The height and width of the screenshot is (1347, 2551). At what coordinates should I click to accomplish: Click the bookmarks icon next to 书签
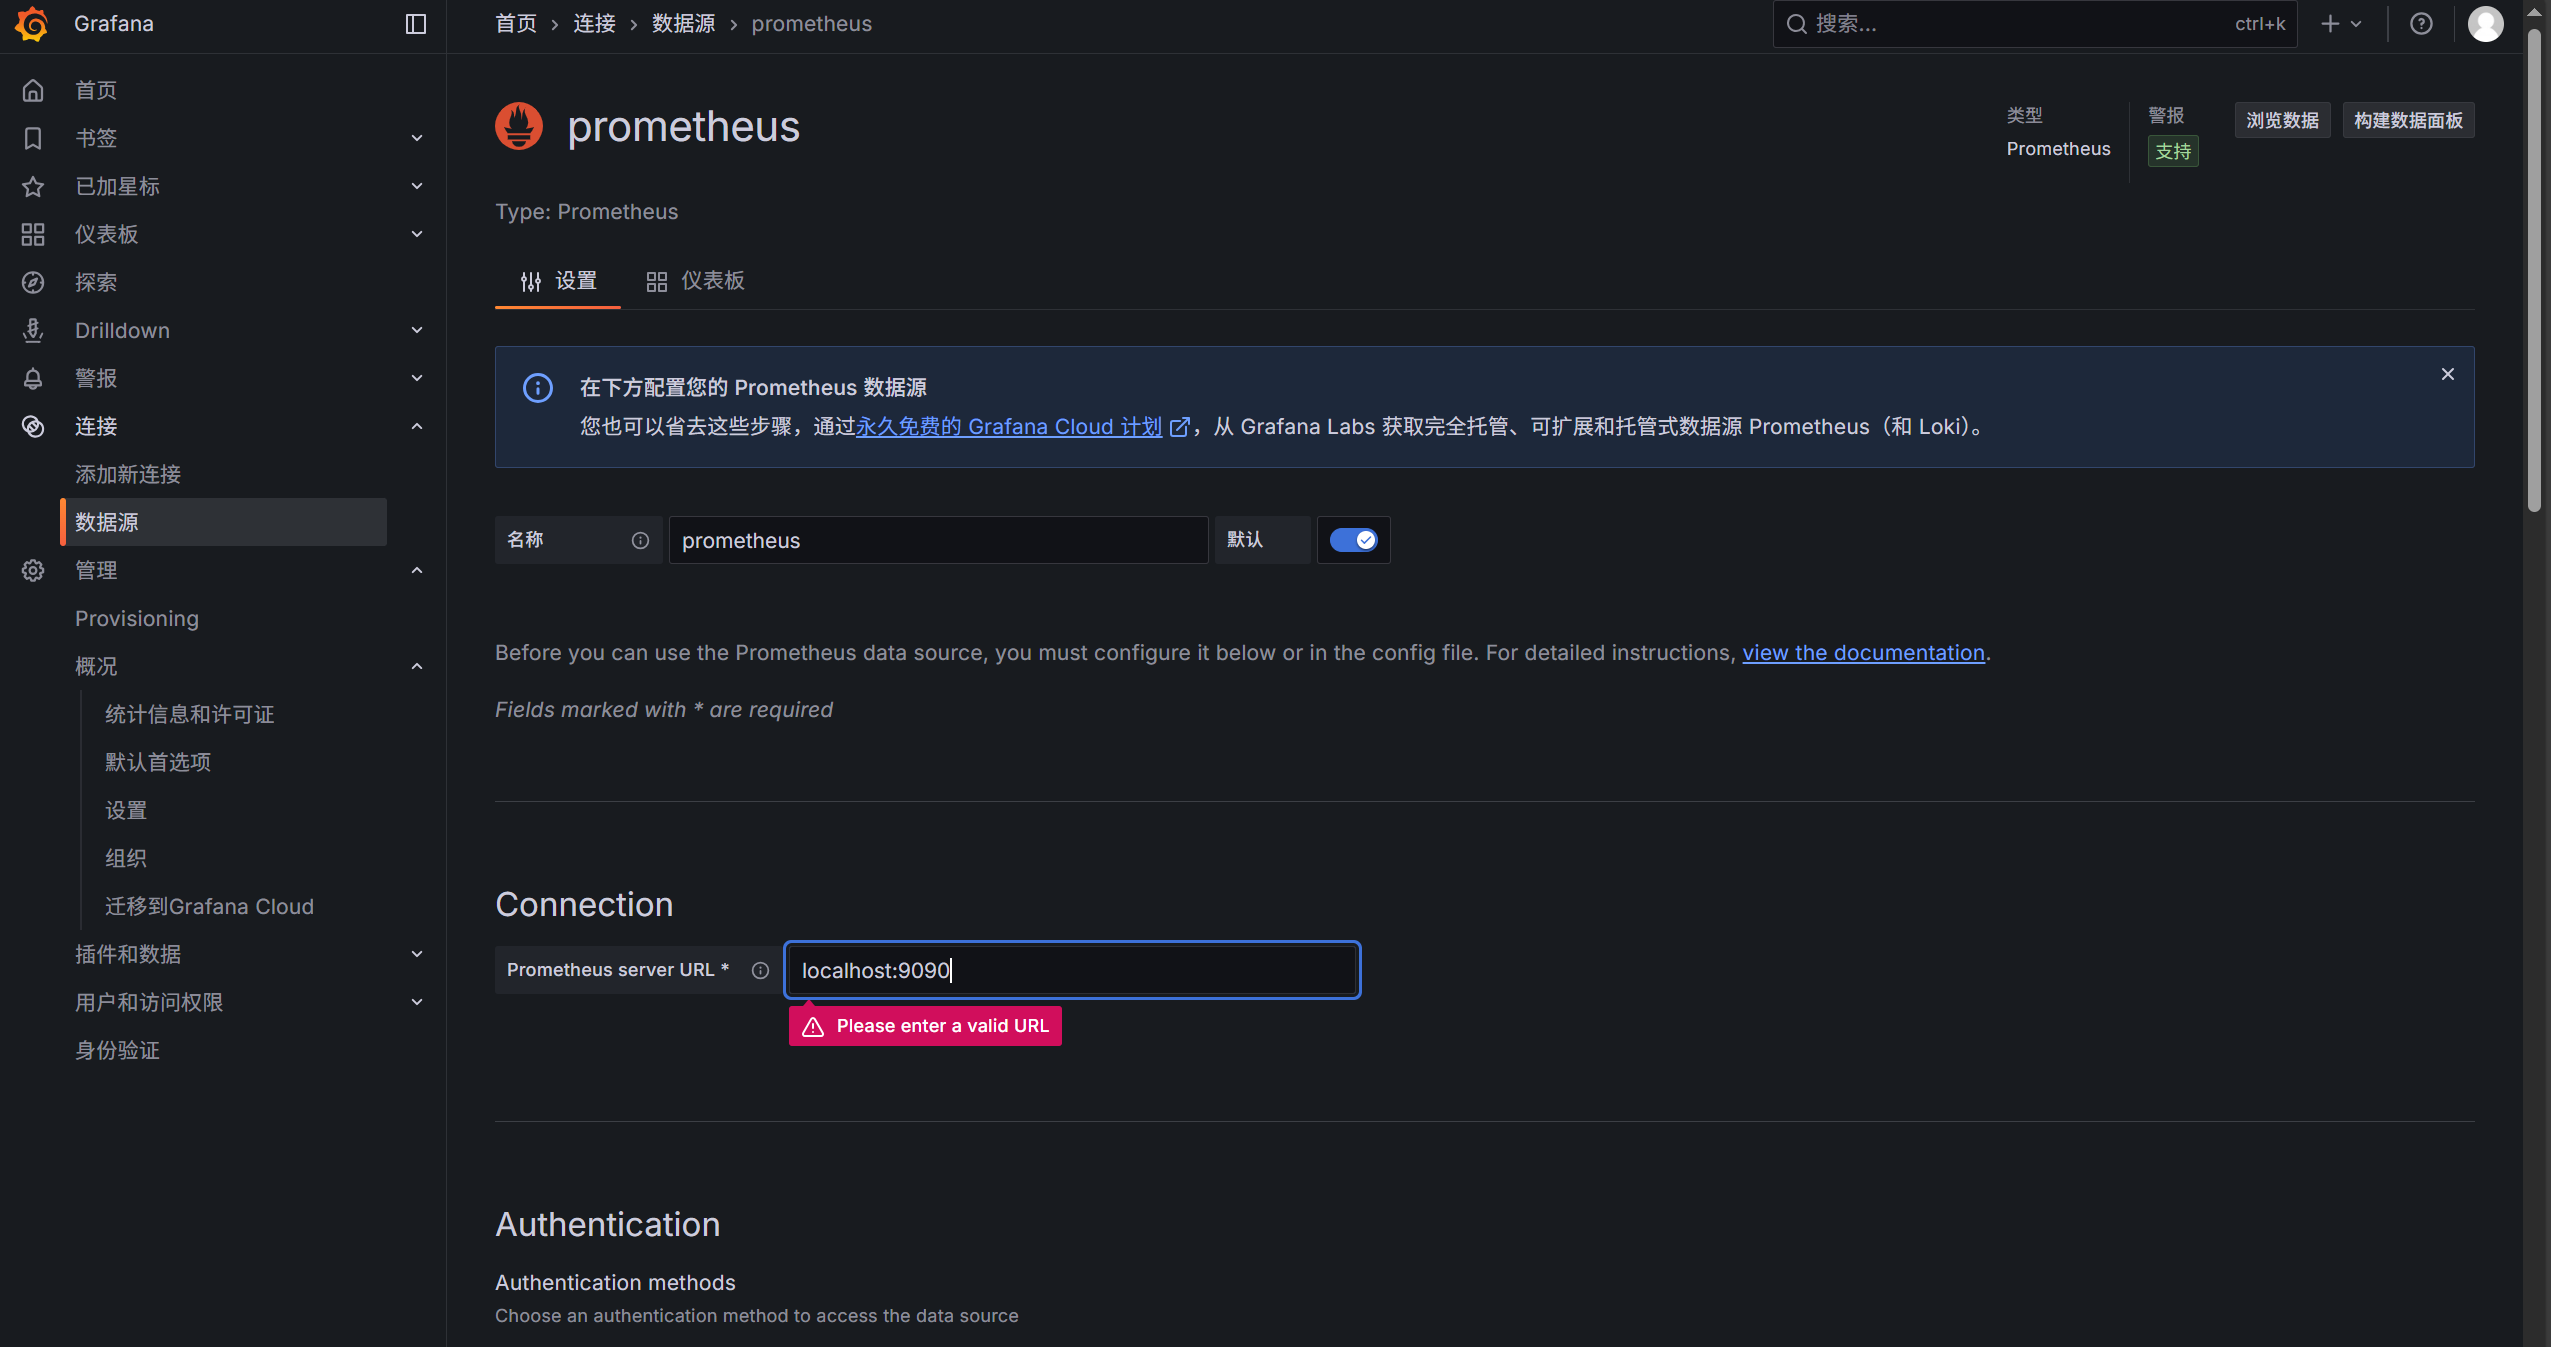click(33, 138)
